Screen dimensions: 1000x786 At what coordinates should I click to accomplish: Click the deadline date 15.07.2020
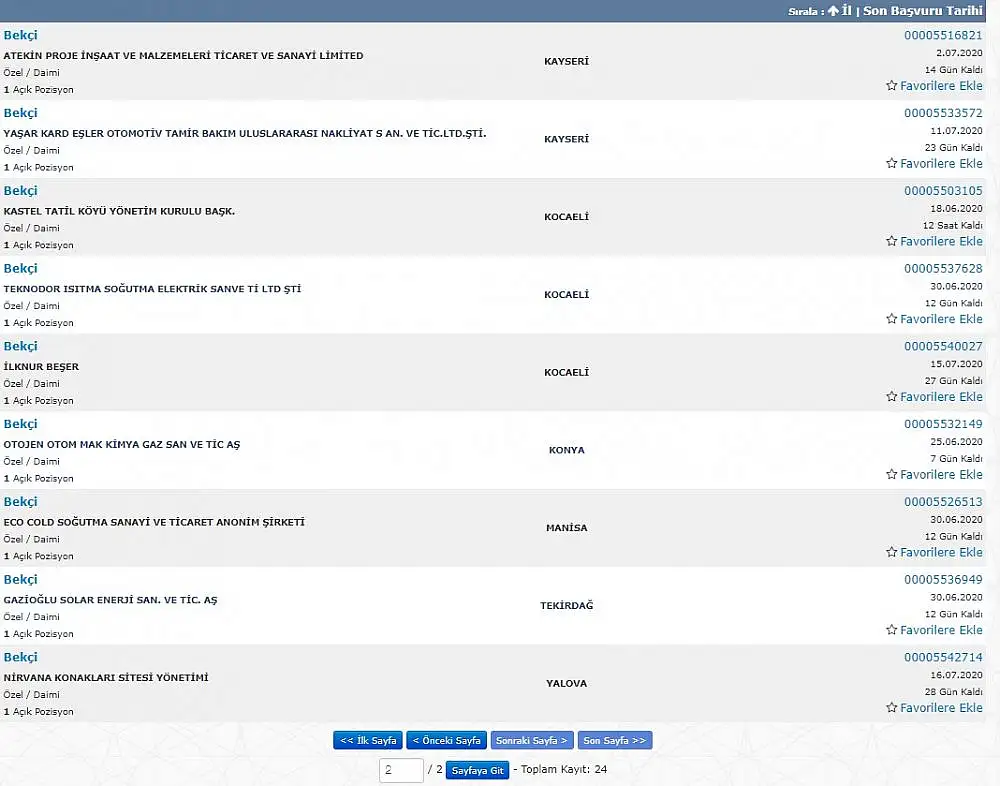pyautogui.click(x=957, y=364)
